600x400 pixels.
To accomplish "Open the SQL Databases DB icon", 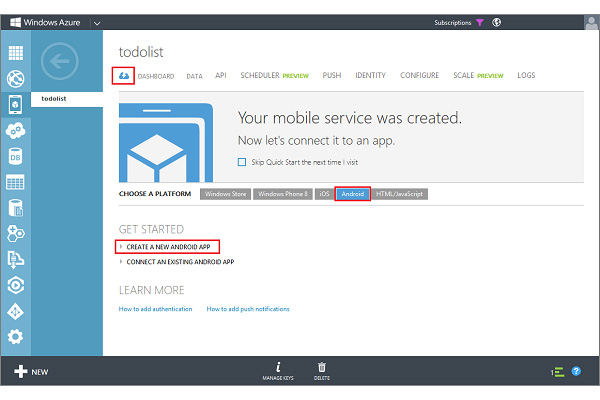I will [16, 156].
